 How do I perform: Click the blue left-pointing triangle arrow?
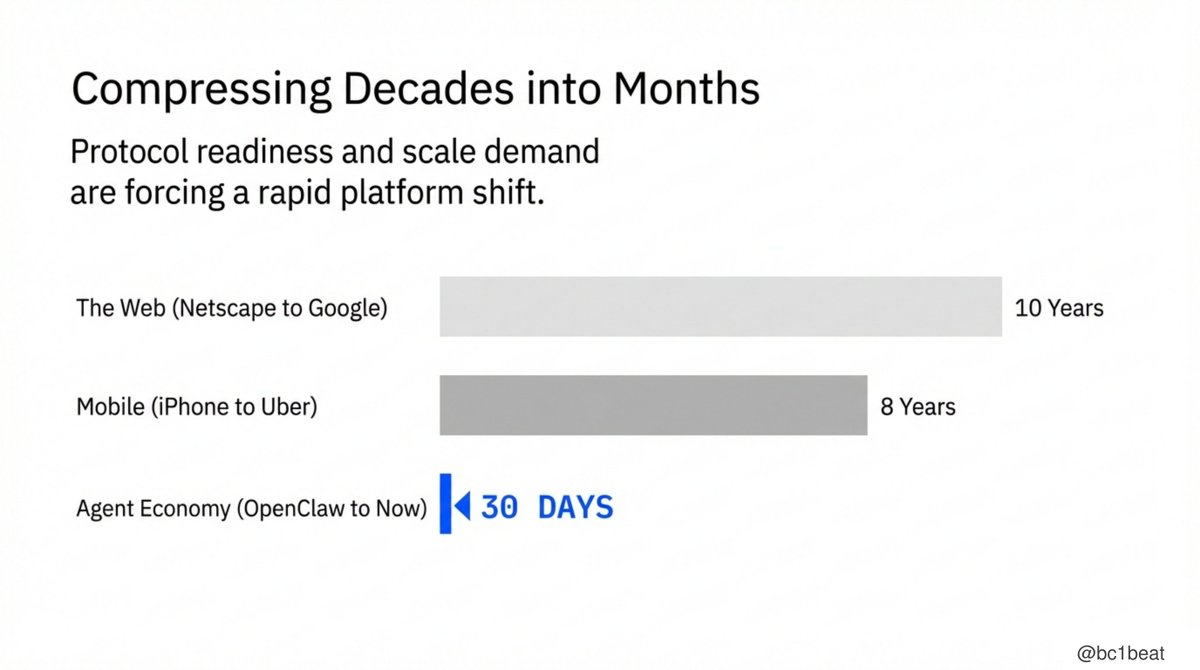pyautogui.click(x=462, y=507)
